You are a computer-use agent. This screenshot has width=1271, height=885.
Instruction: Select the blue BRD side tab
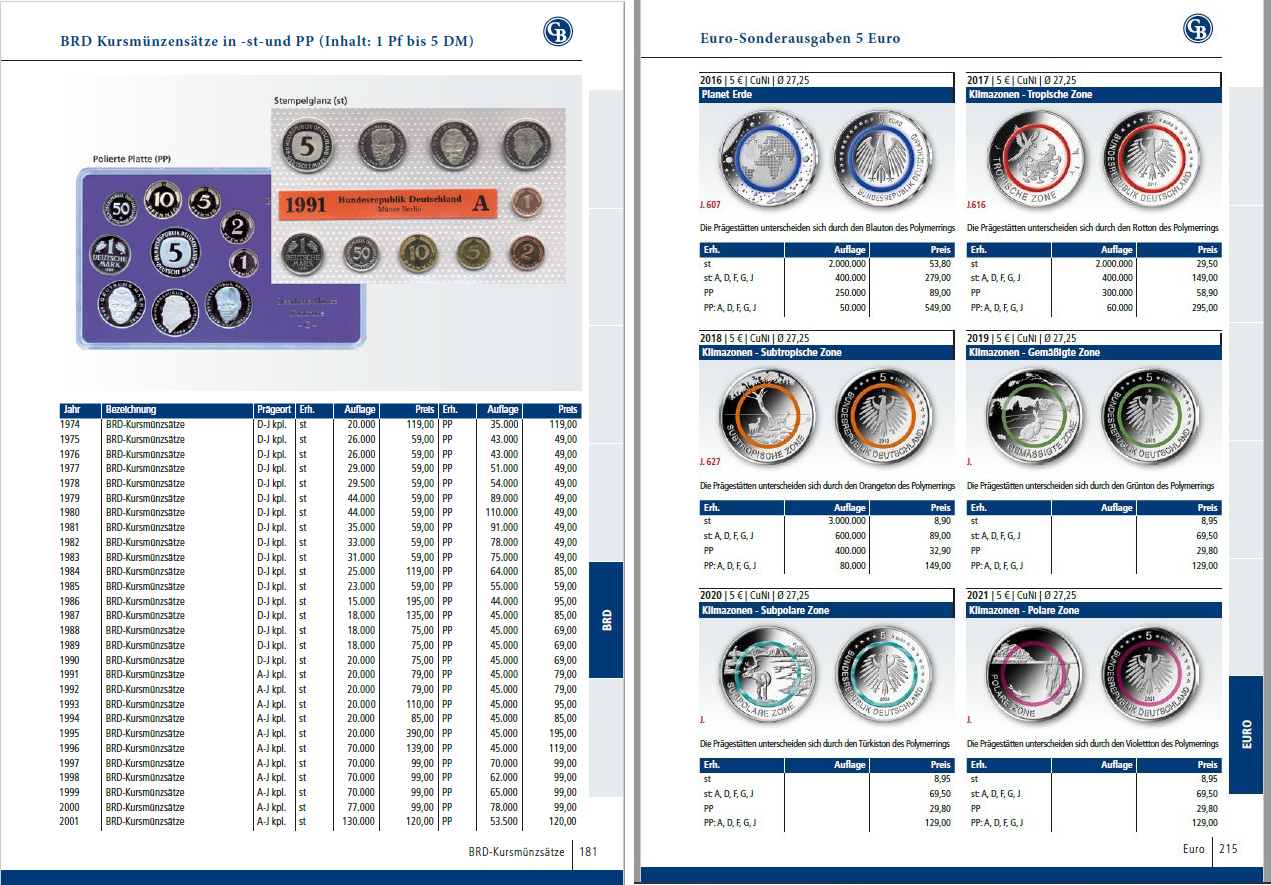click(606, 620)
